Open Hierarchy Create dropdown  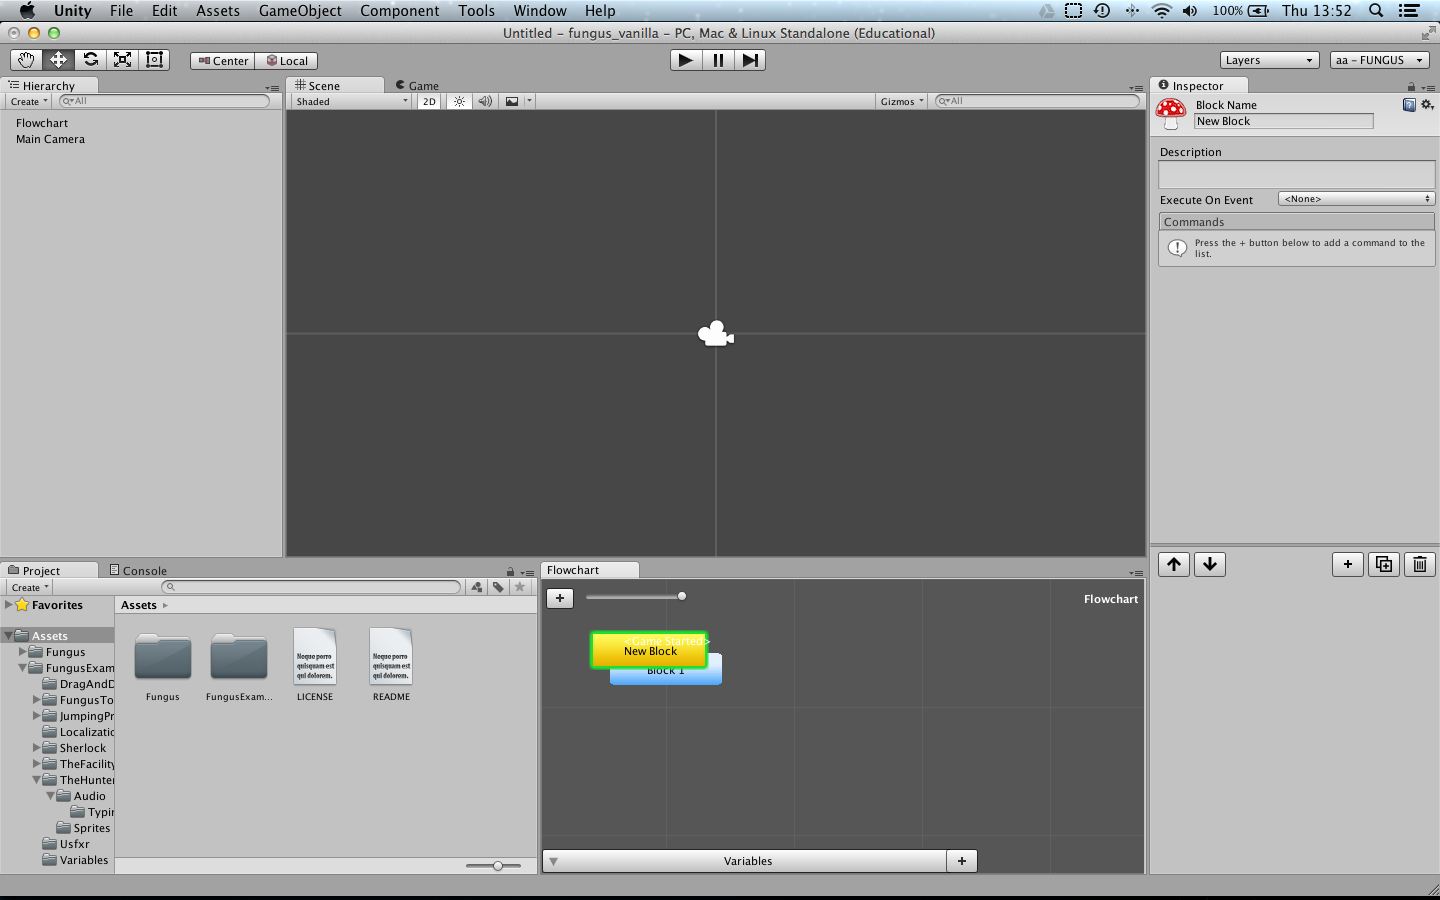[x=29, y=101]
